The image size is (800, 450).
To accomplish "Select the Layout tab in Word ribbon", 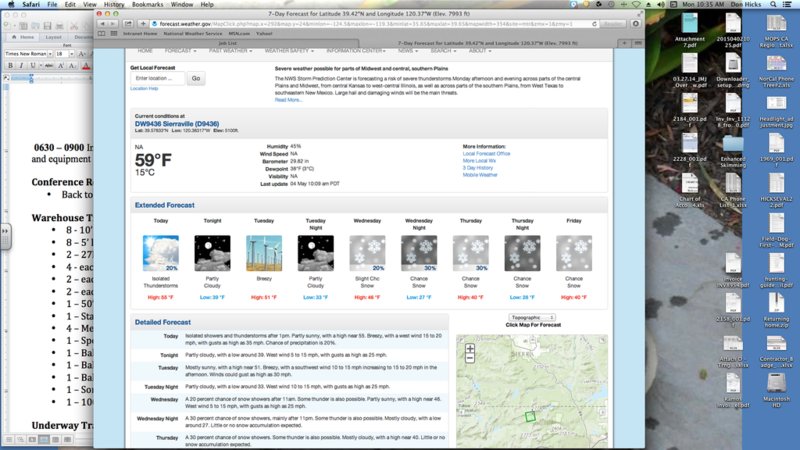I will (x=53, y=37).
